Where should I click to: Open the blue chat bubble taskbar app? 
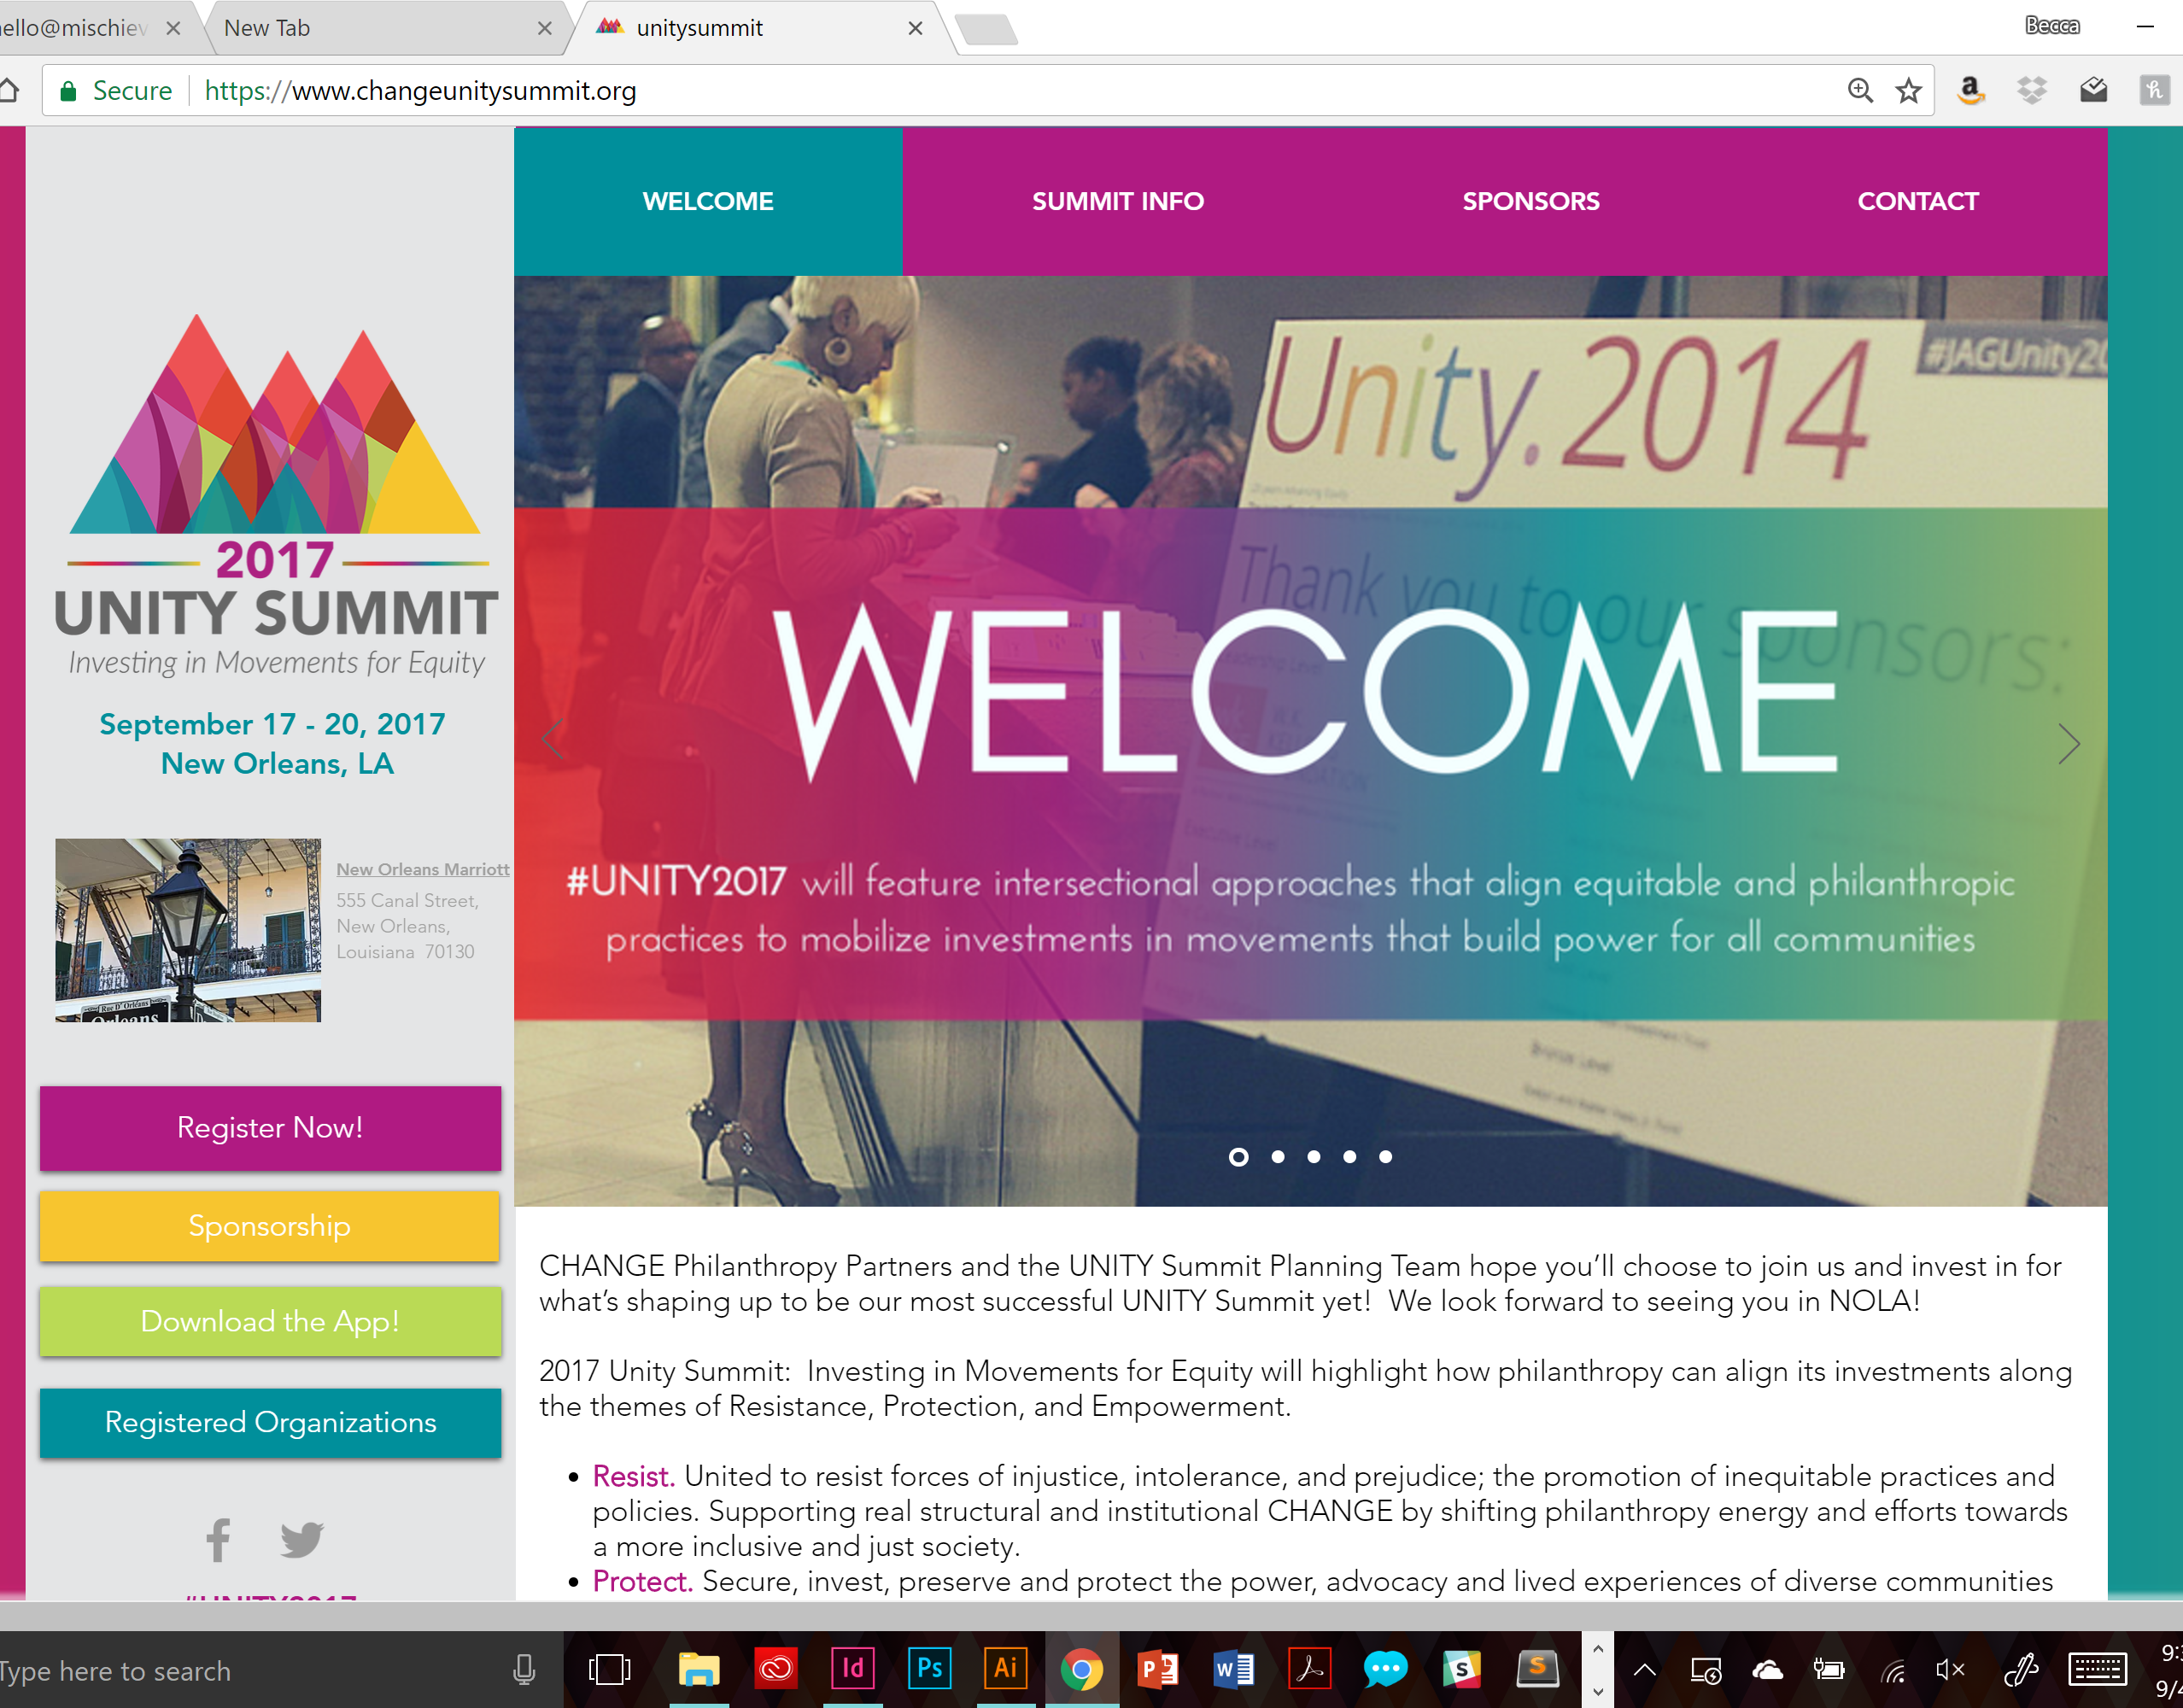pyautogui.click(x=1385, y=1669)
